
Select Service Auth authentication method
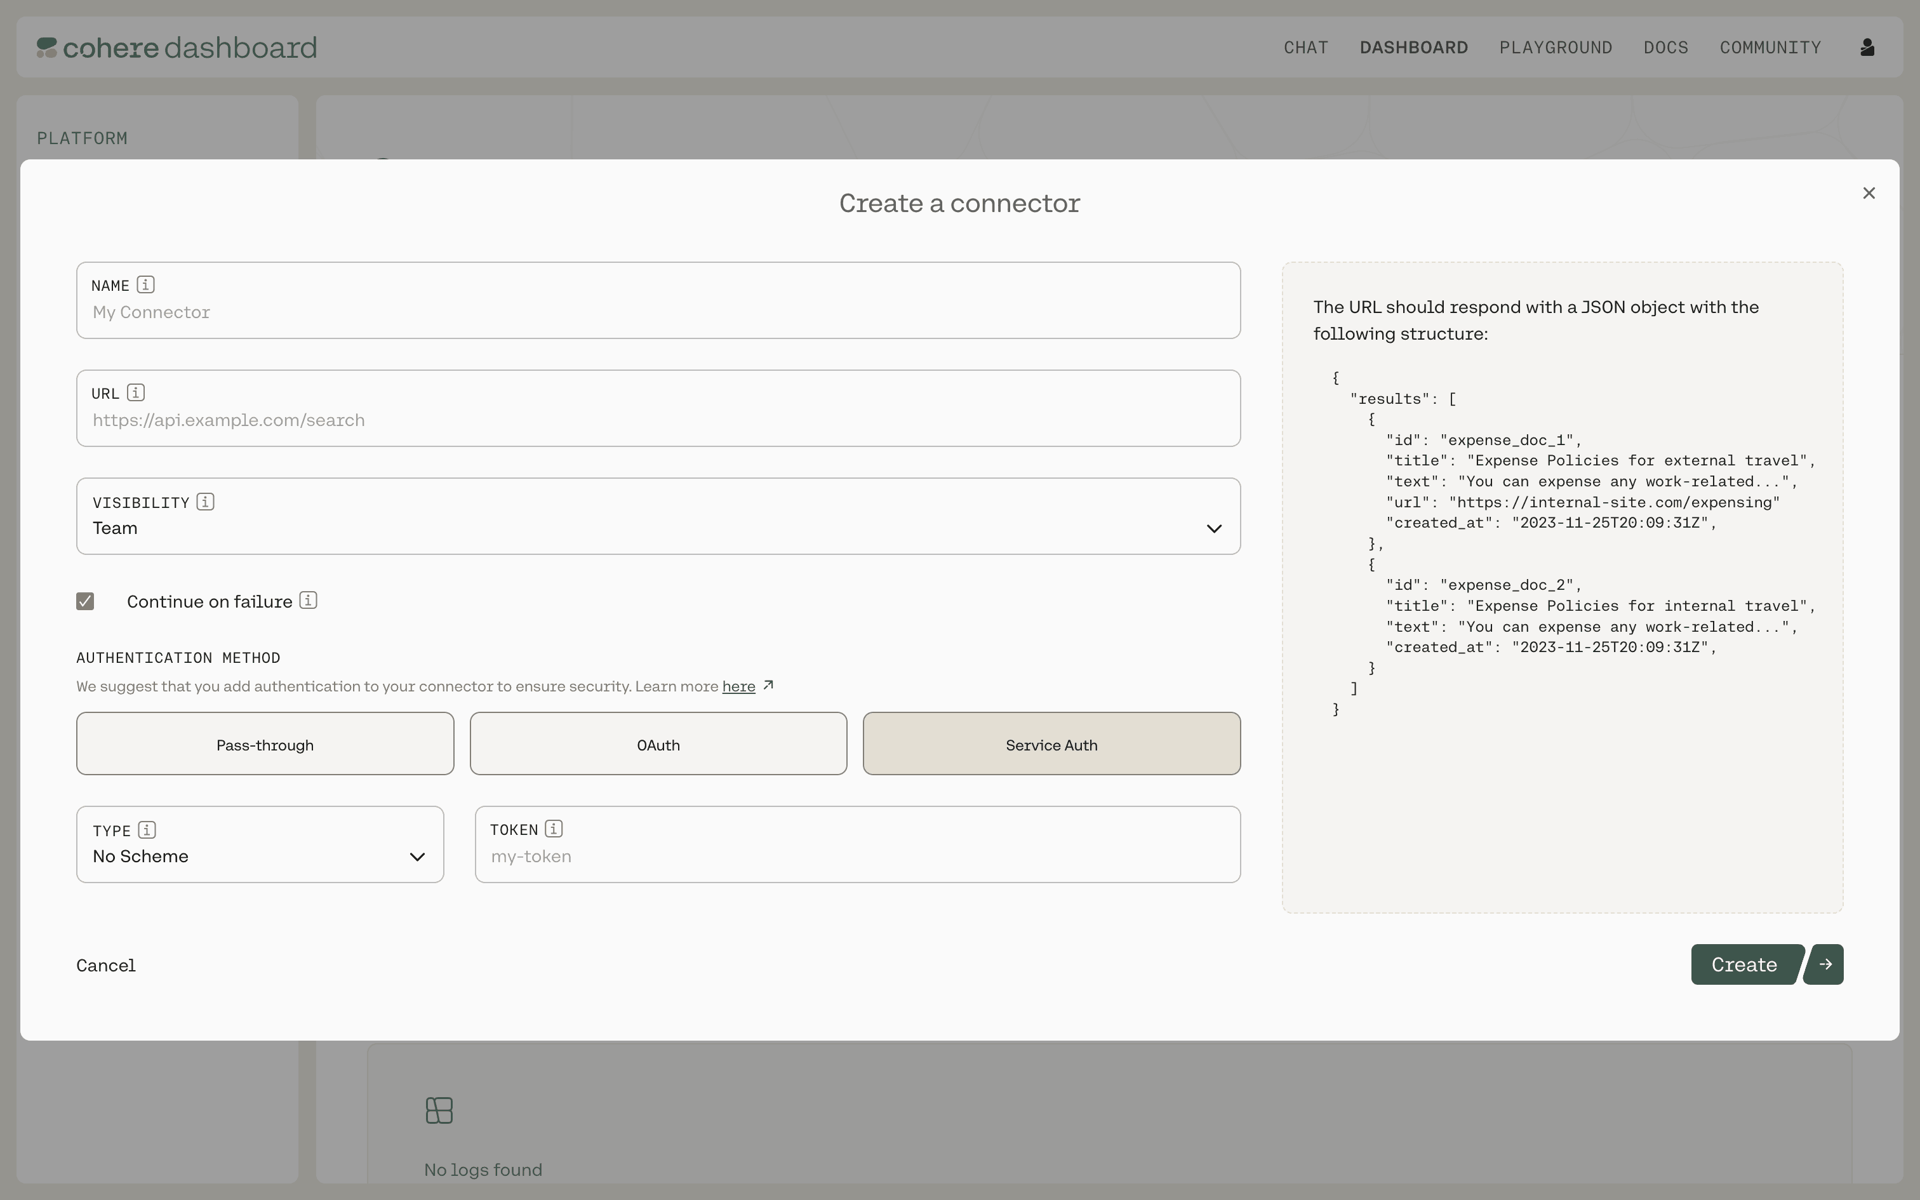tap(1051, 743)
